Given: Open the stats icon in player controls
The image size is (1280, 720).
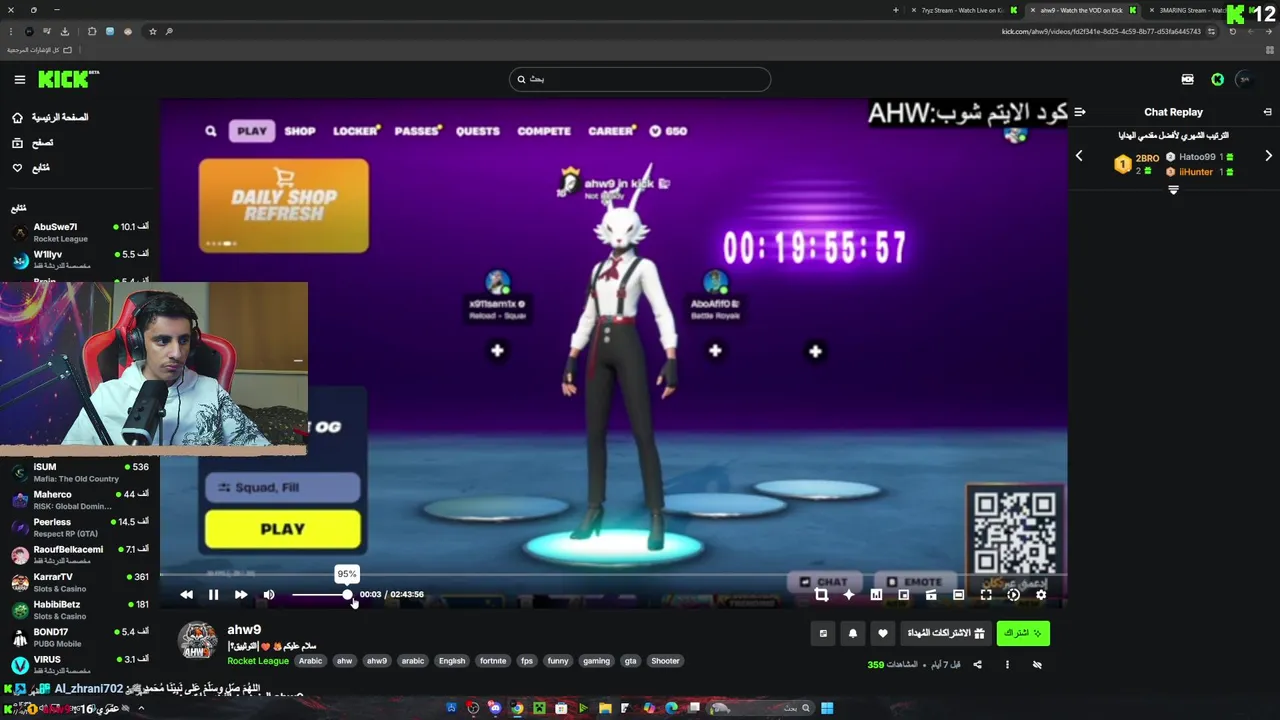Looking at the screenshot, I should pos(876,594).
